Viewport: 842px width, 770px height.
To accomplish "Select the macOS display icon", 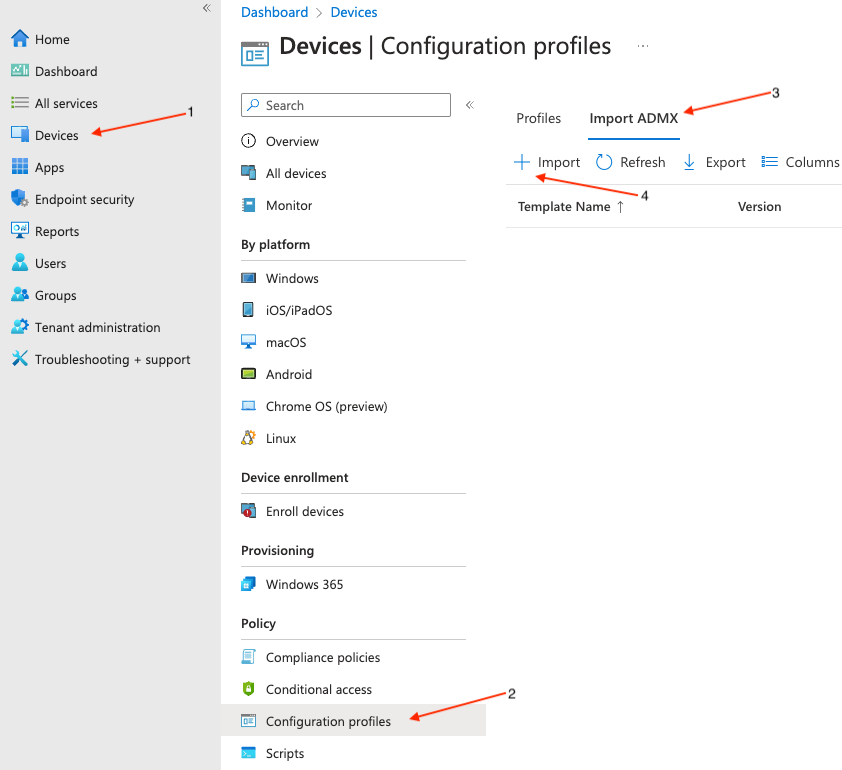I will click(x=248, y=342).
